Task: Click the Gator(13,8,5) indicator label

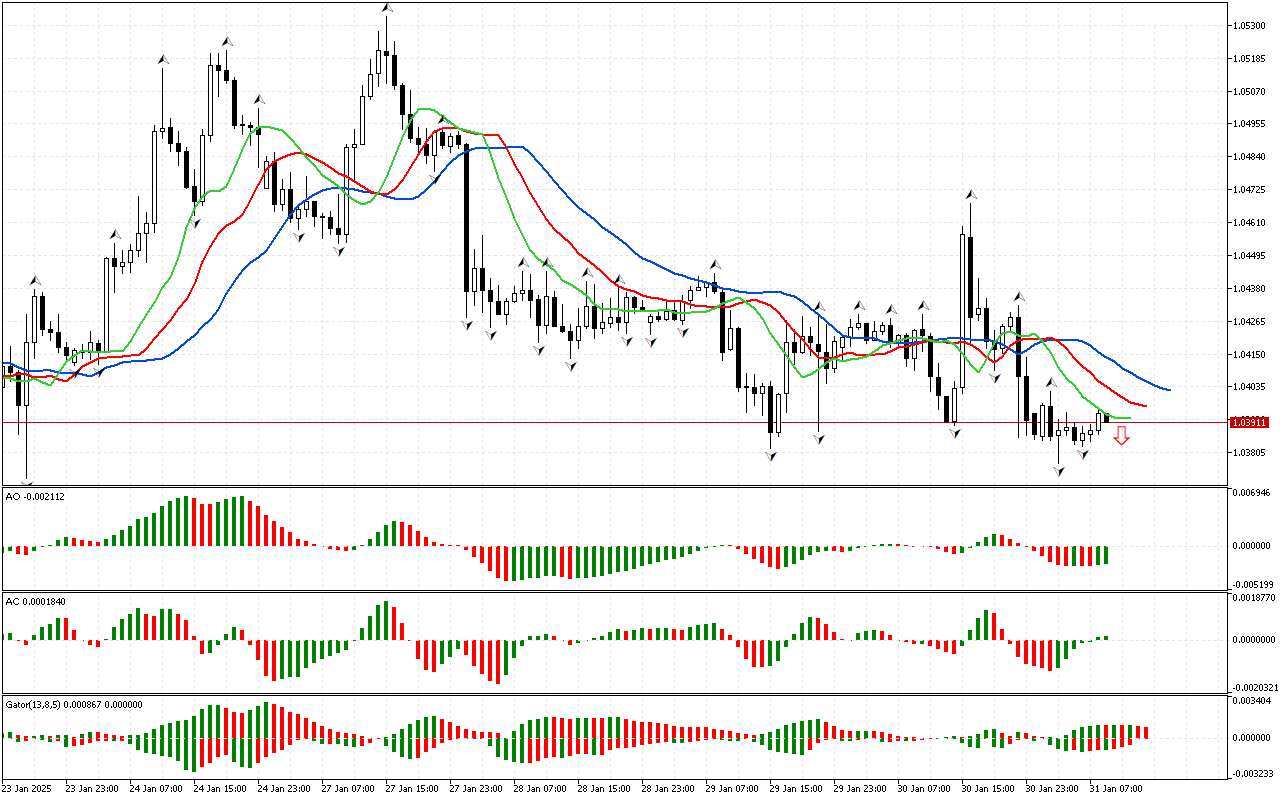Action: point(74,704)
